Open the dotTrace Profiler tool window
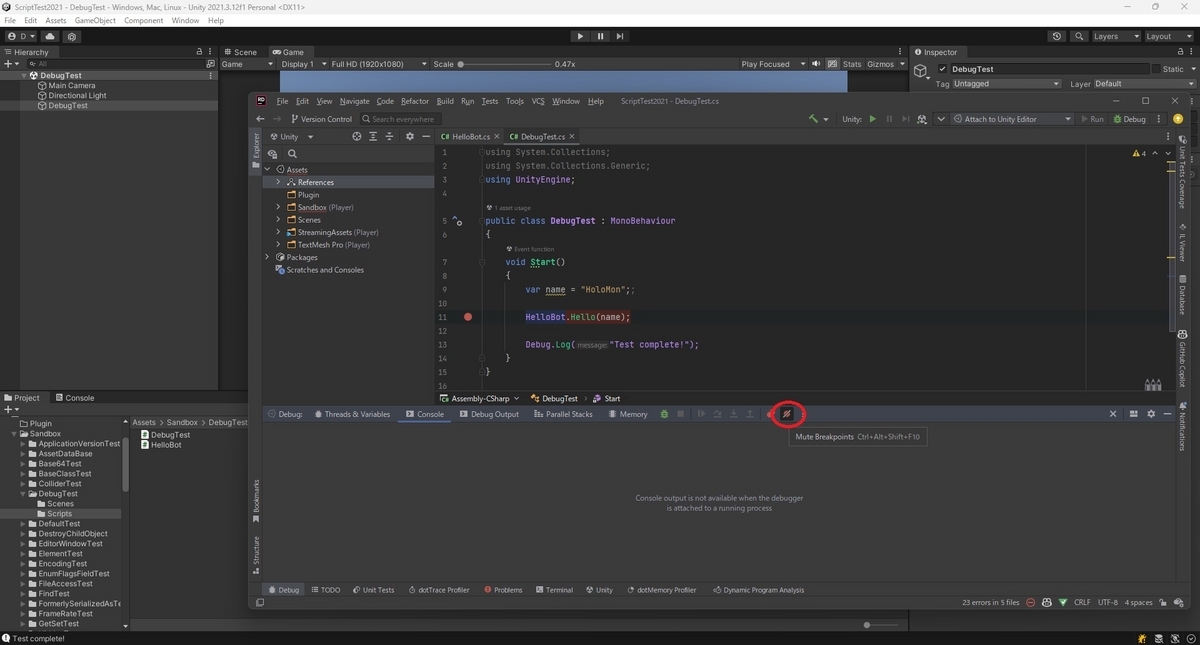 coord(439,590)
